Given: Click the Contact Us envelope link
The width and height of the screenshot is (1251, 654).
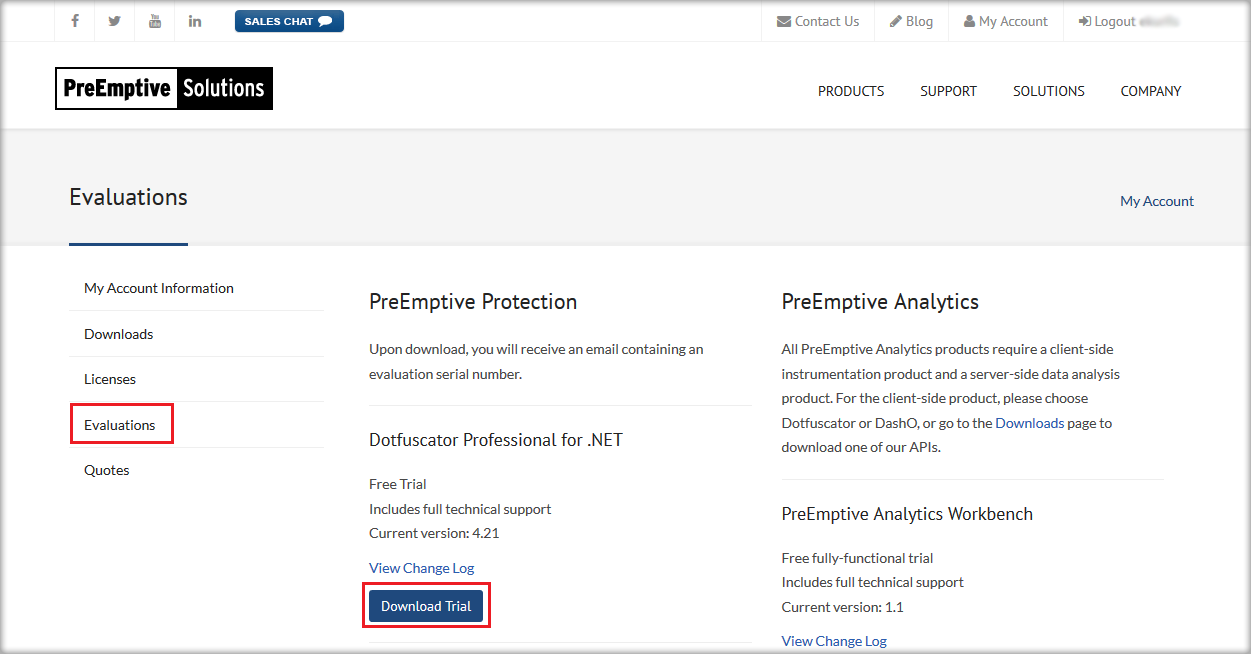Looking at the screenshot, I should click(x=818, y=21).
